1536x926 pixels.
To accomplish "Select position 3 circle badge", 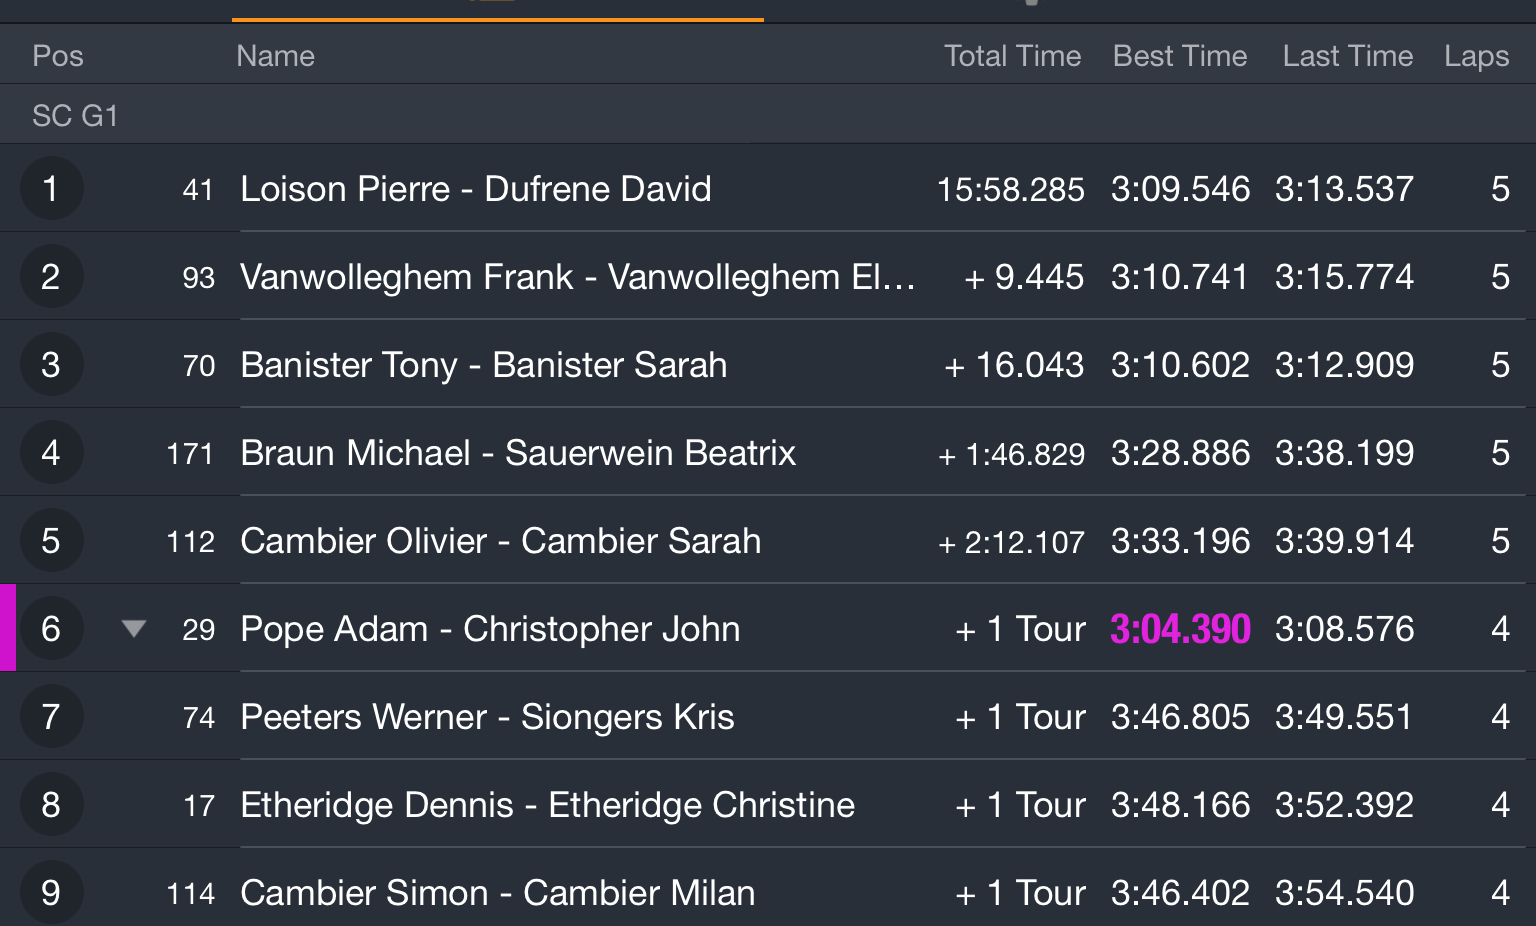I will [x=51, y=364].
